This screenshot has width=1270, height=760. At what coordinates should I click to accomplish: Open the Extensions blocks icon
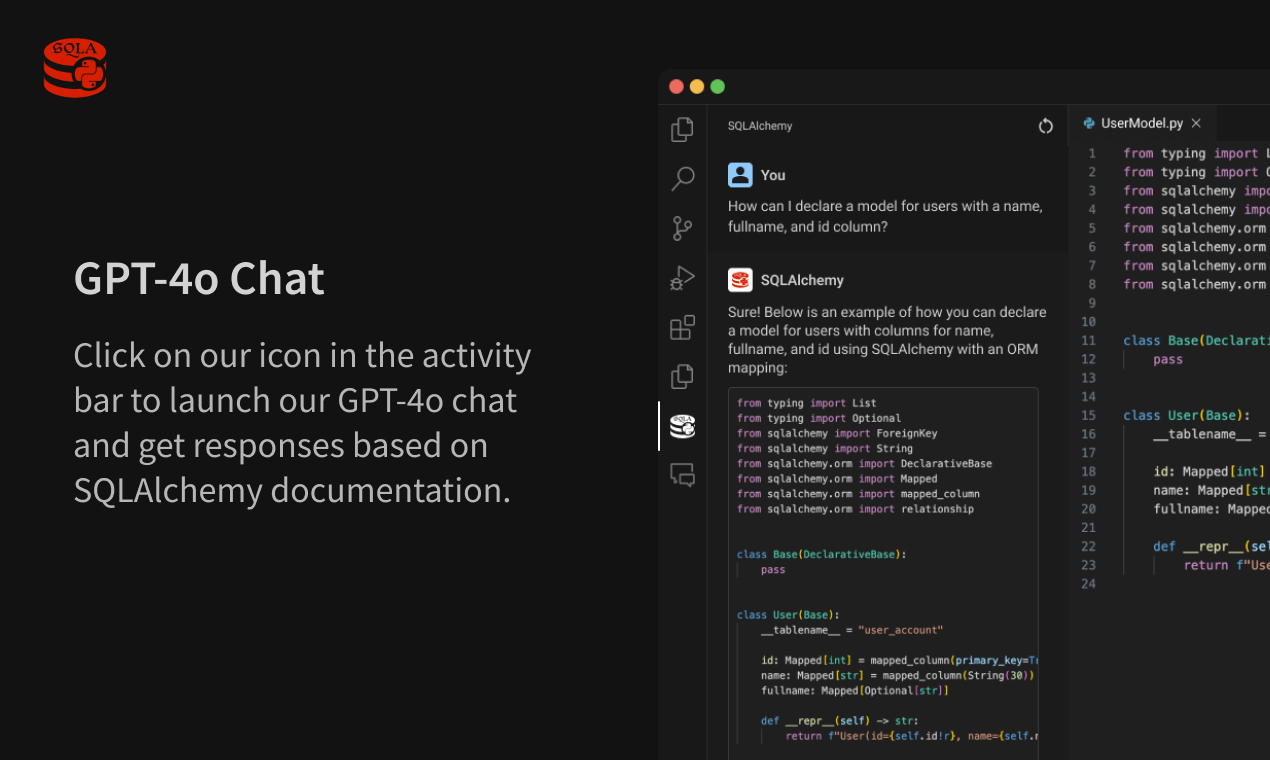coord(682,327)
